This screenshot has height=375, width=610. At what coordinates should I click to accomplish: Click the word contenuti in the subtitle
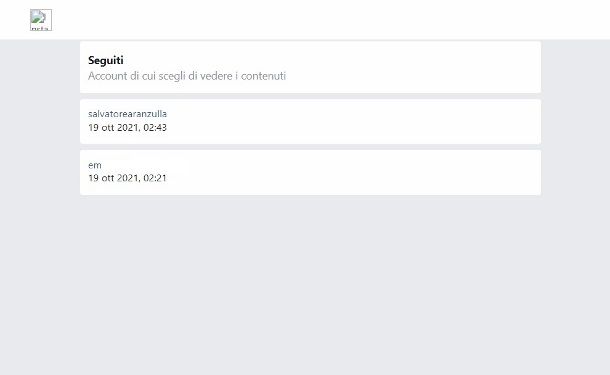pos(263,76)
